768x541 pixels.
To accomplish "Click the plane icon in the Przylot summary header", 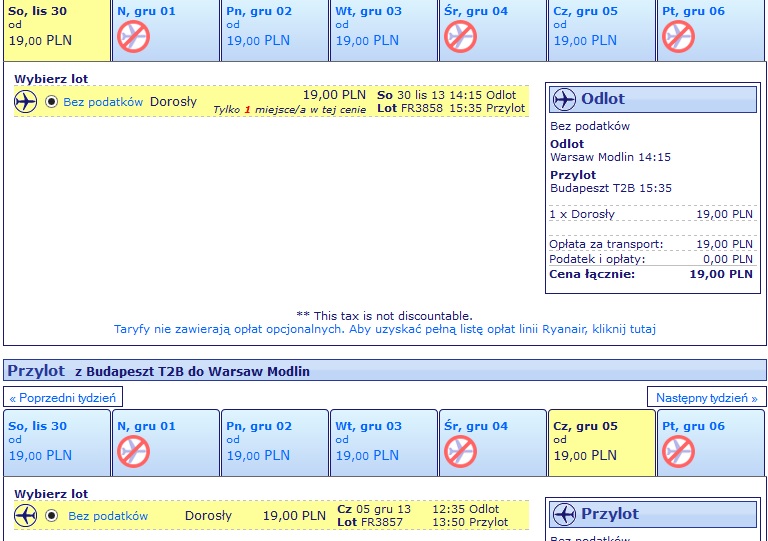I will click(564, 515).
